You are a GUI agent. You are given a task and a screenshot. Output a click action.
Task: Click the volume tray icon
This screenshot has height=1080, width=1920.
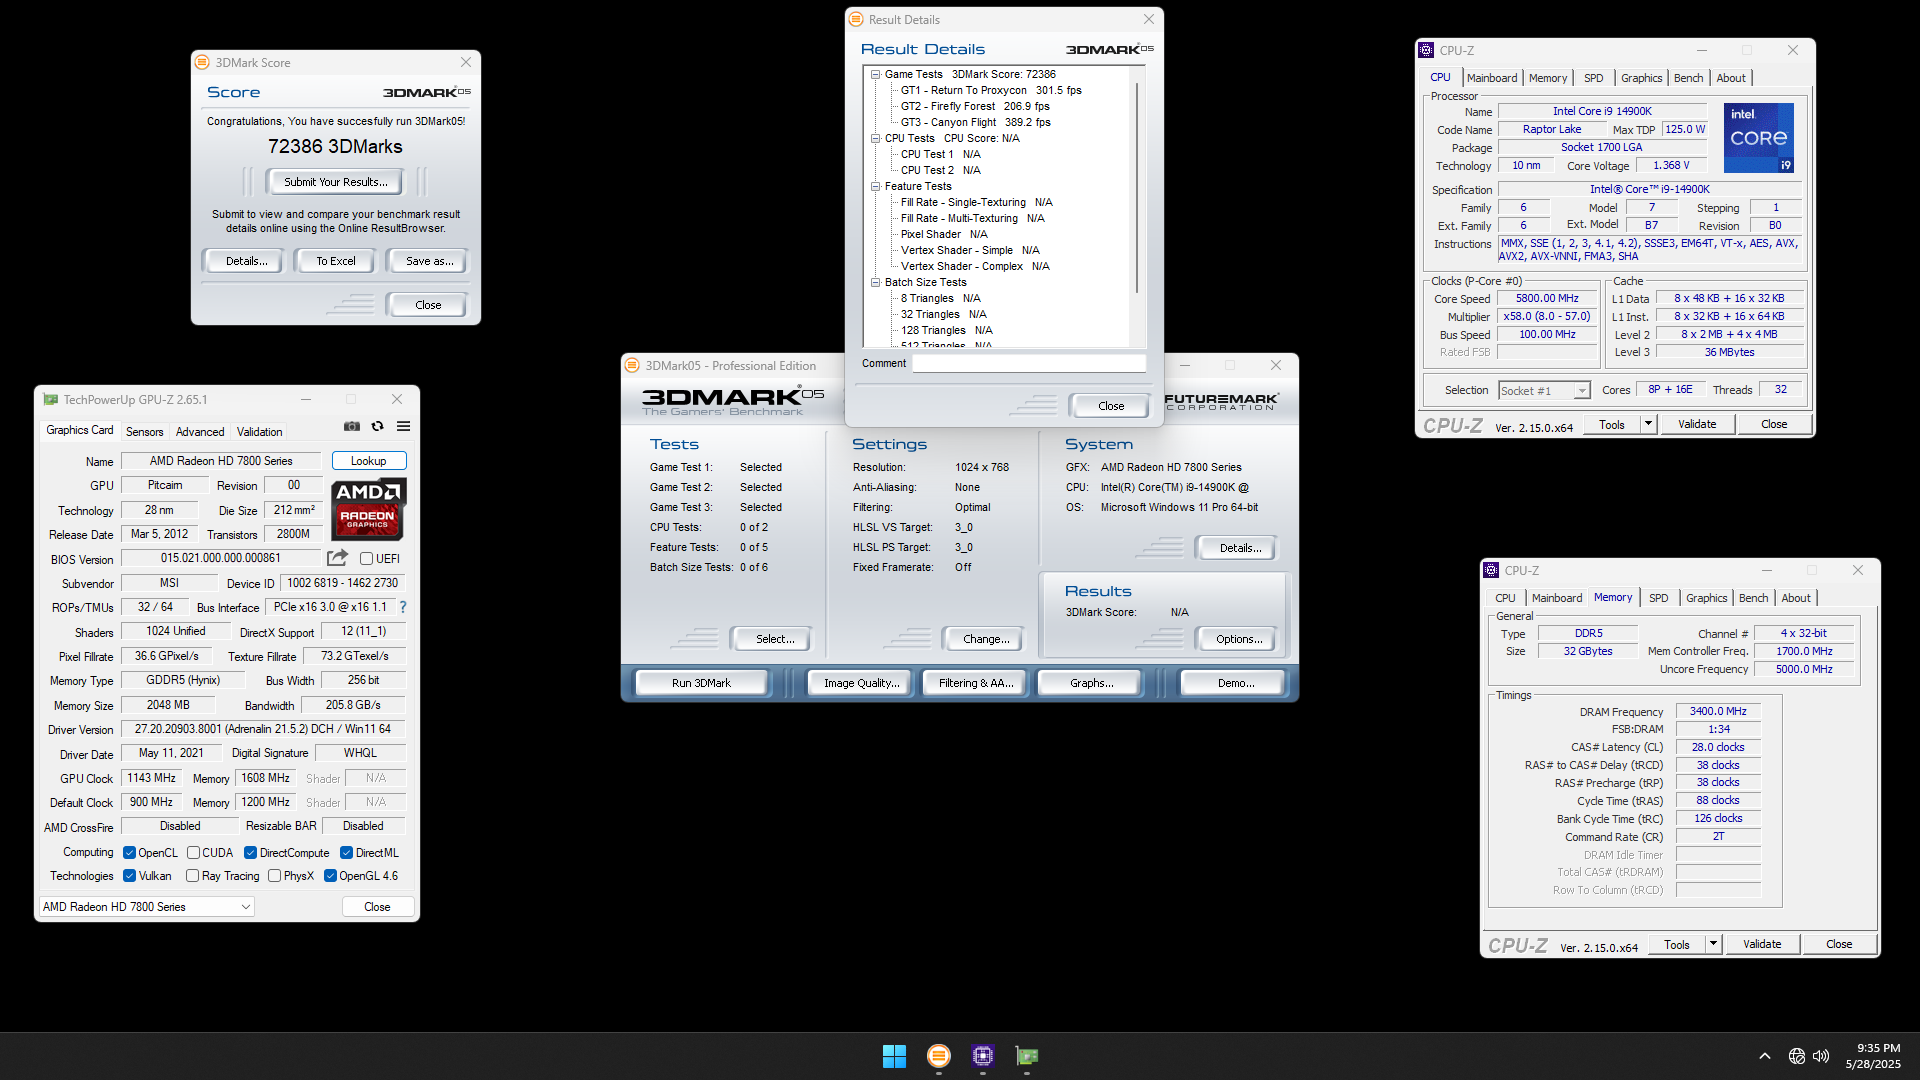pos(1821,1056)
